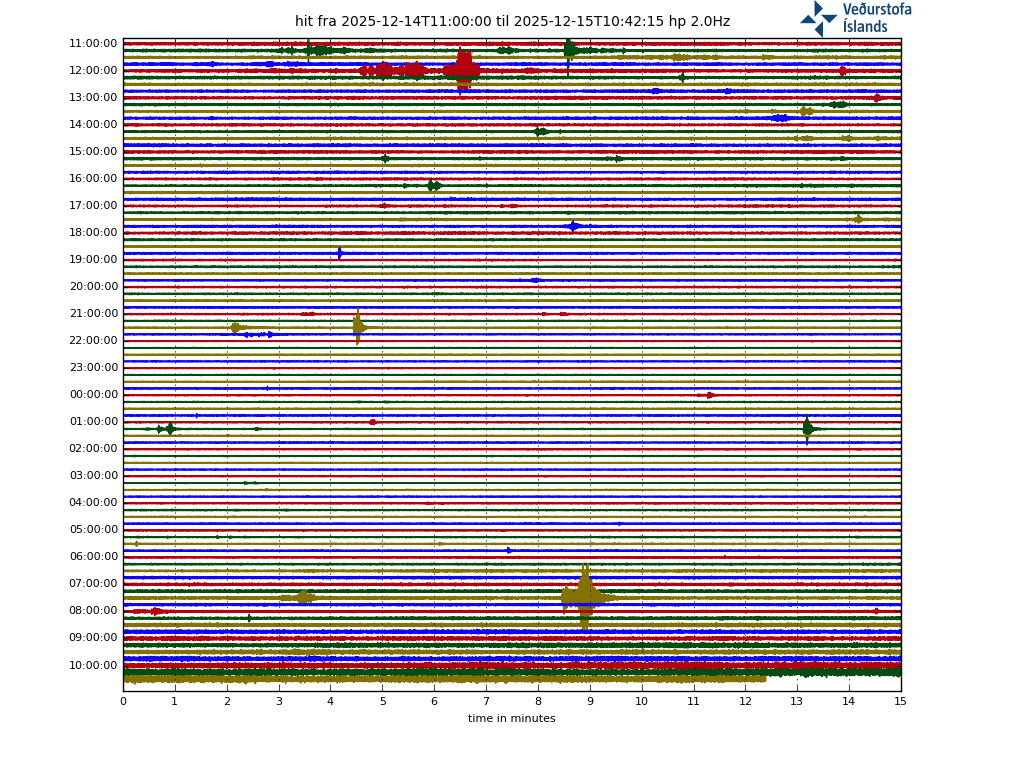Click the 8 tick on minutes axis
The height and width of the screenshot is (768, 1024).
click(x=538, y=702)
